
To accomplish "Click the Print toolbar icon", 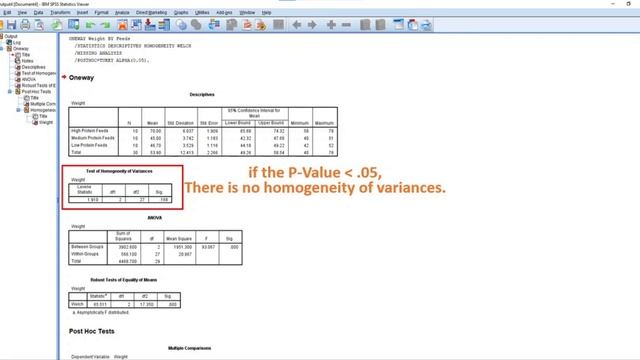I will (x=25, y=25).
